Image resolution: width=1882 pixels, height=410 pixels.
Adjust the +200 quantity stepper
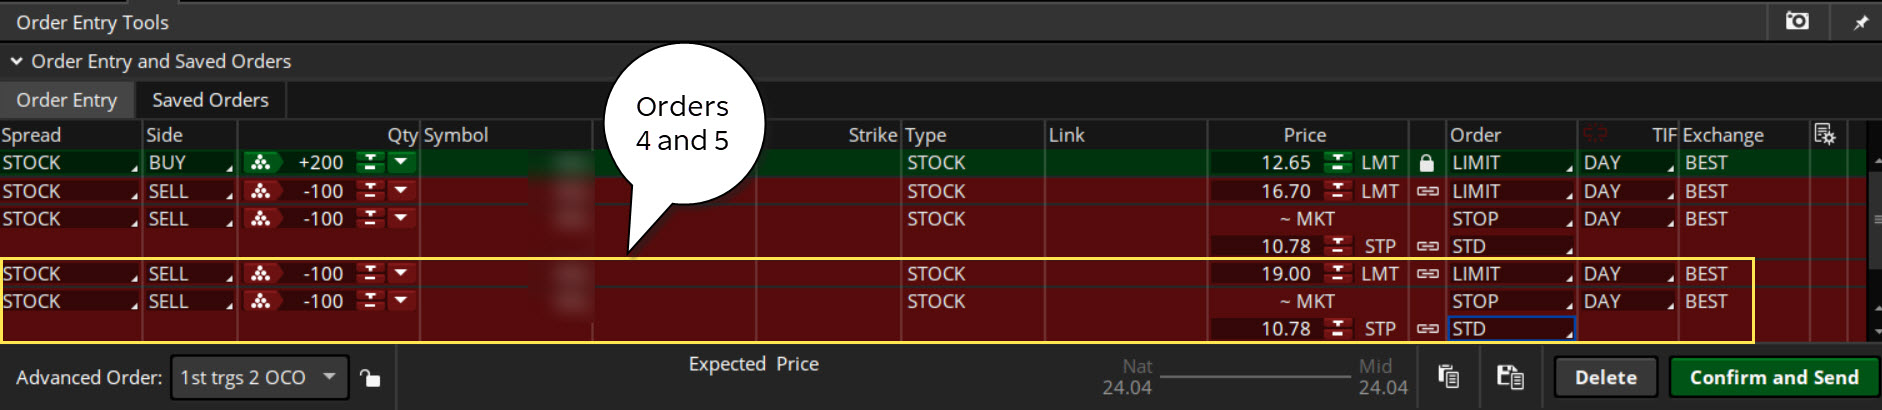[370, 162]
